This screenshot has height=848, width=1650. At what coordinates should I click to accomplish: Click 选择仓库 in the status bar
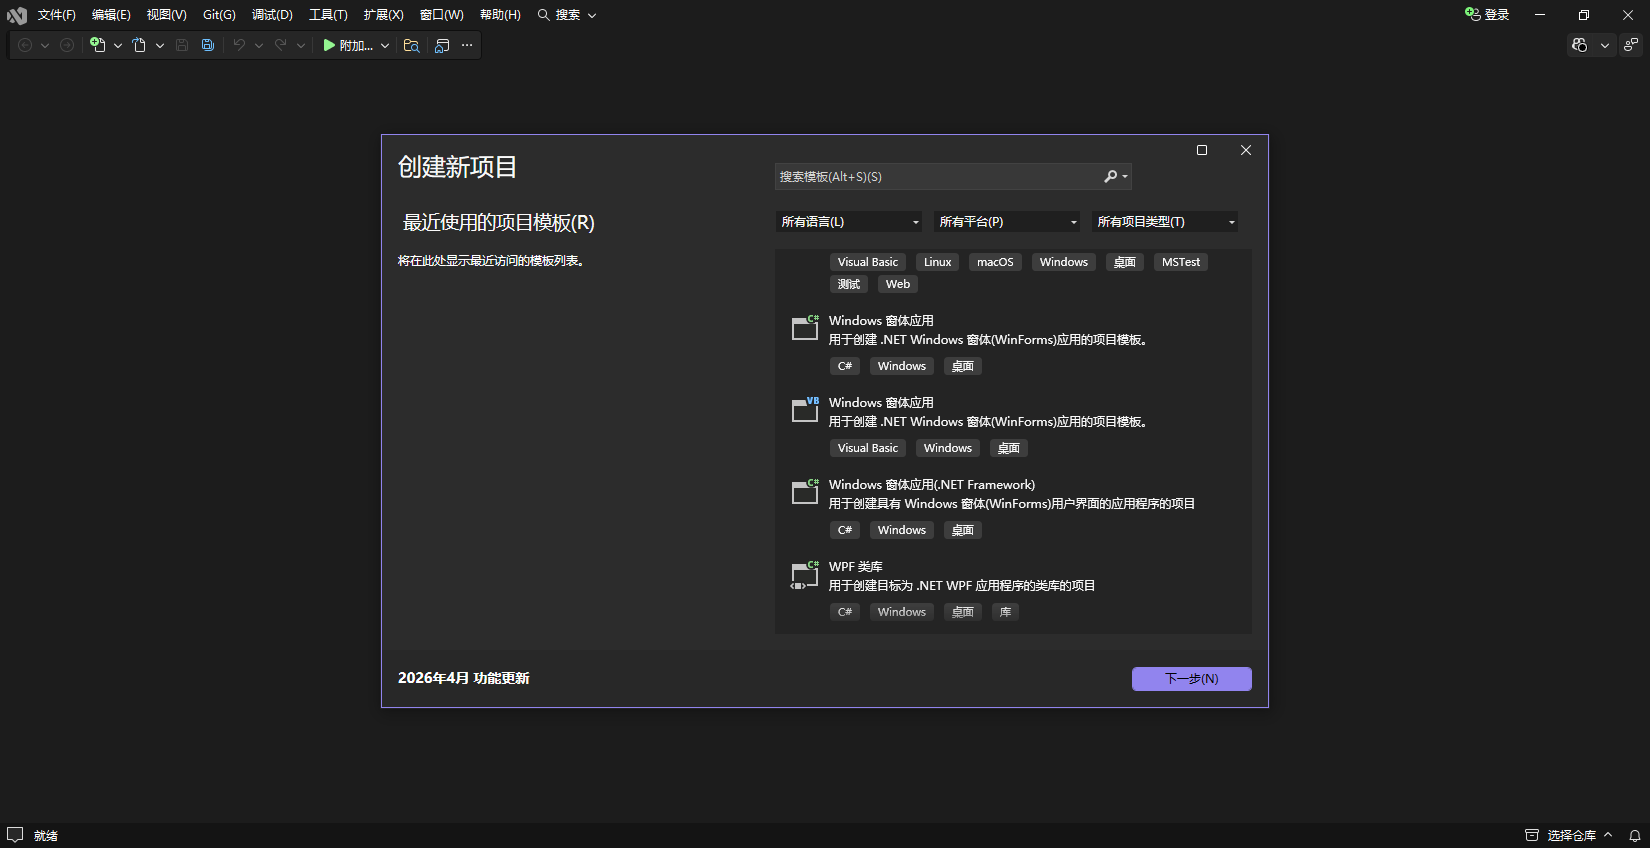[1571, 835]
